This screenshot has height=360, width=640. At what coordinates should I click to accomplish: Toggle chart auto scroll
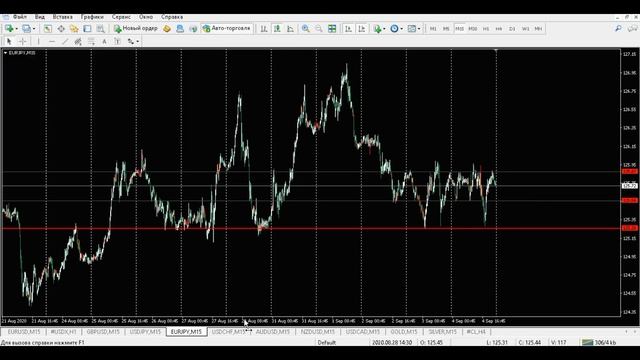point(348,29)
